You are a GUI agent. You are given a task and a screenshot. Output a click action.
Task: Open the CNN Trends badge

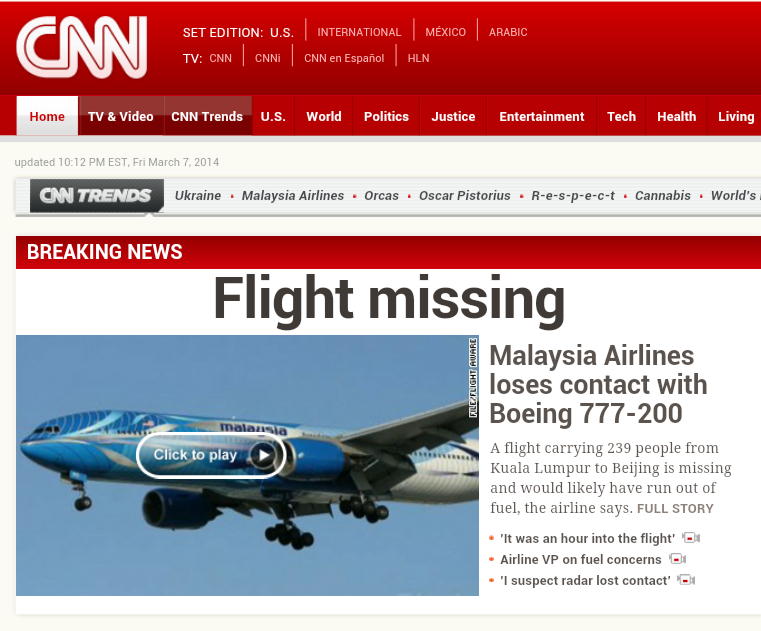(97, 196)
